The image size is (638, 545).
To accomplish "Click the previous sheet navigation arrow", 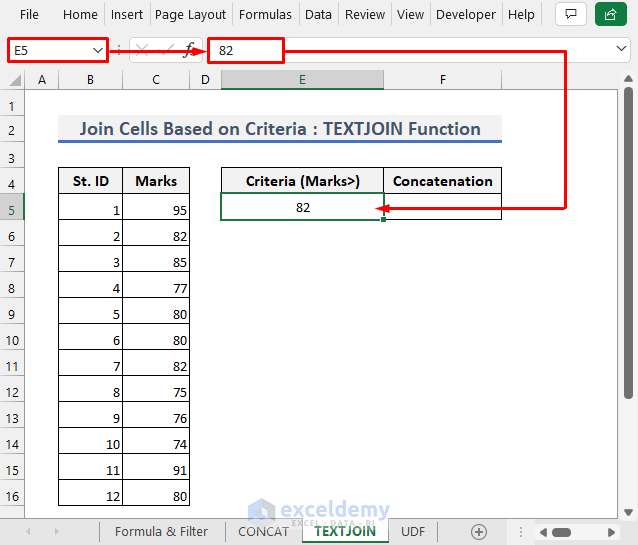I will [x=28, y=531].
